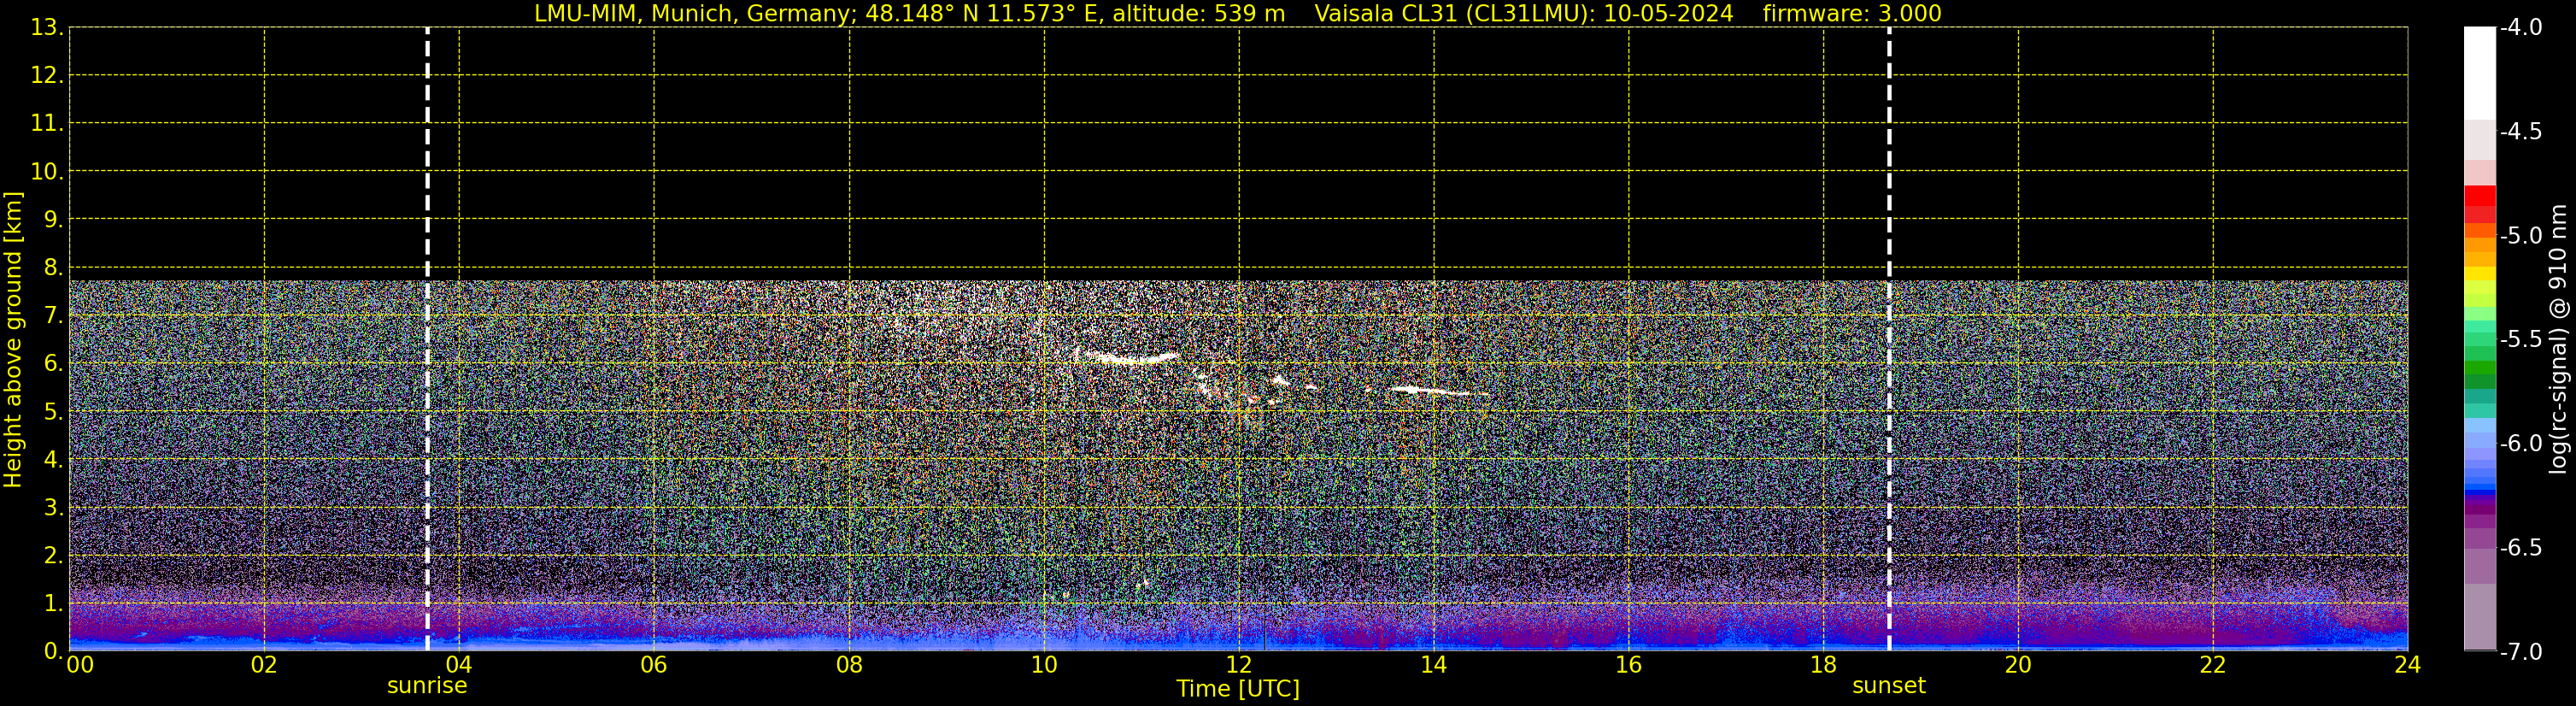Click the "Height above ground [km]" axis title
Screen dimensions: 2576x706
click(13, 339)
